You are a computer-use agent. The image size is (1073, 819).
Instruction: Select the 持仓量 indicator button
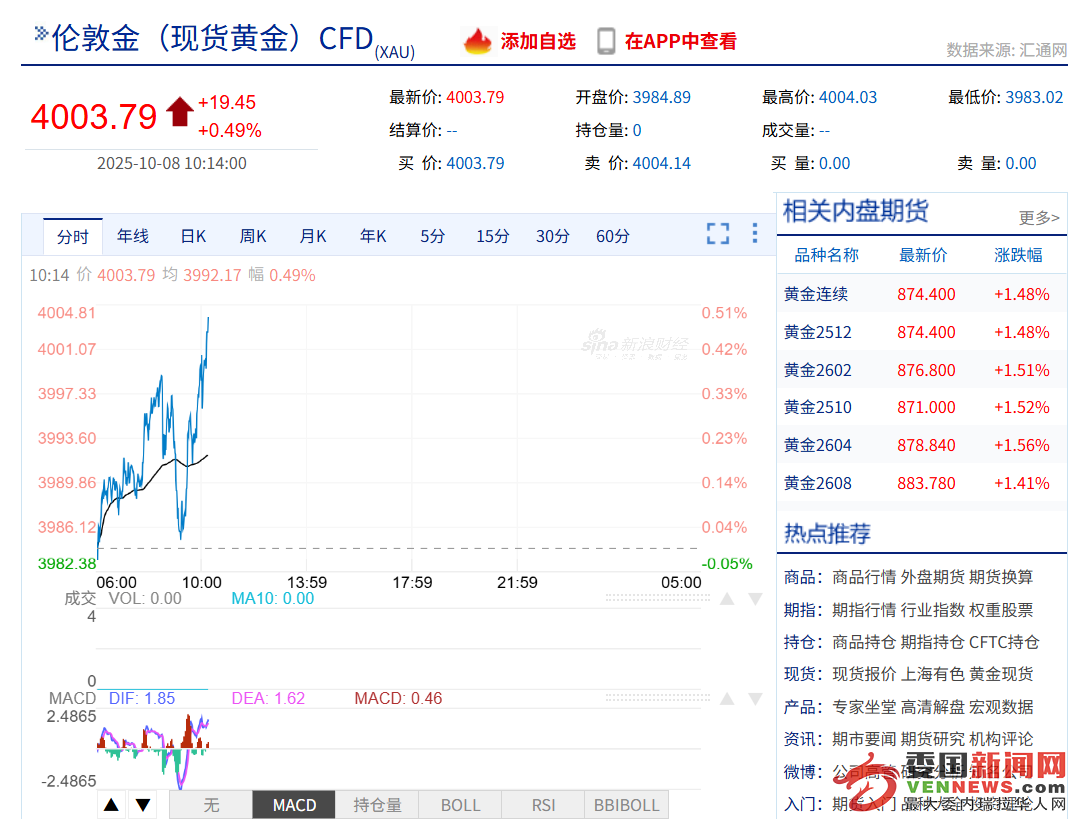click(x=377, y=805)
